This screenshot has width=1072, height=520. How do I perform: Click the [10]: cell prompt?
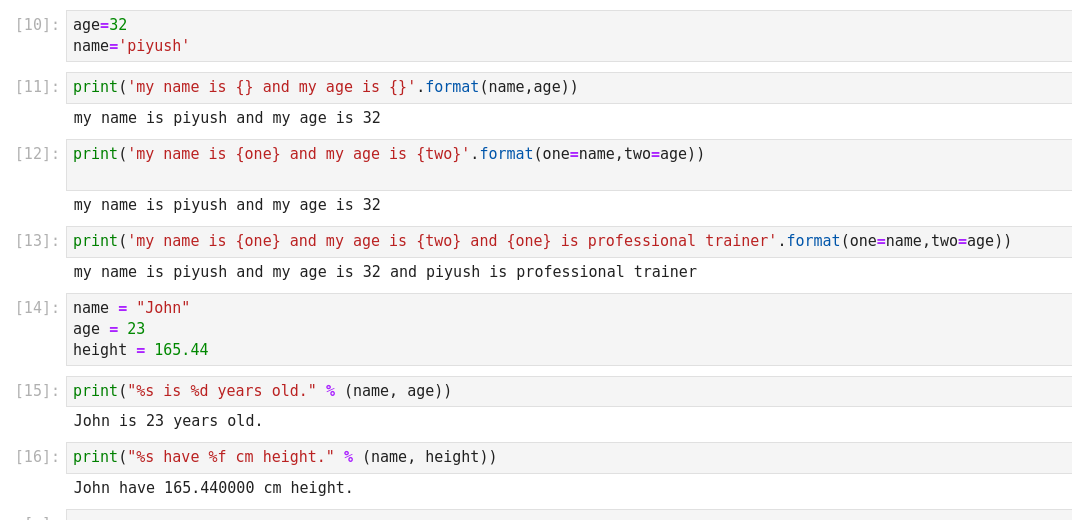[x=37, y=25]
